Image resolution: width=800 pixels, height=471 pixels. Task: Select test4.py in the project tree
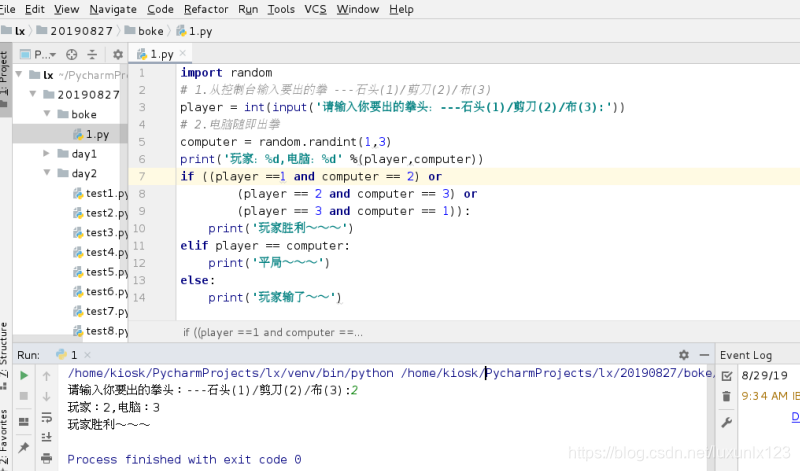[x=101, y=252]
